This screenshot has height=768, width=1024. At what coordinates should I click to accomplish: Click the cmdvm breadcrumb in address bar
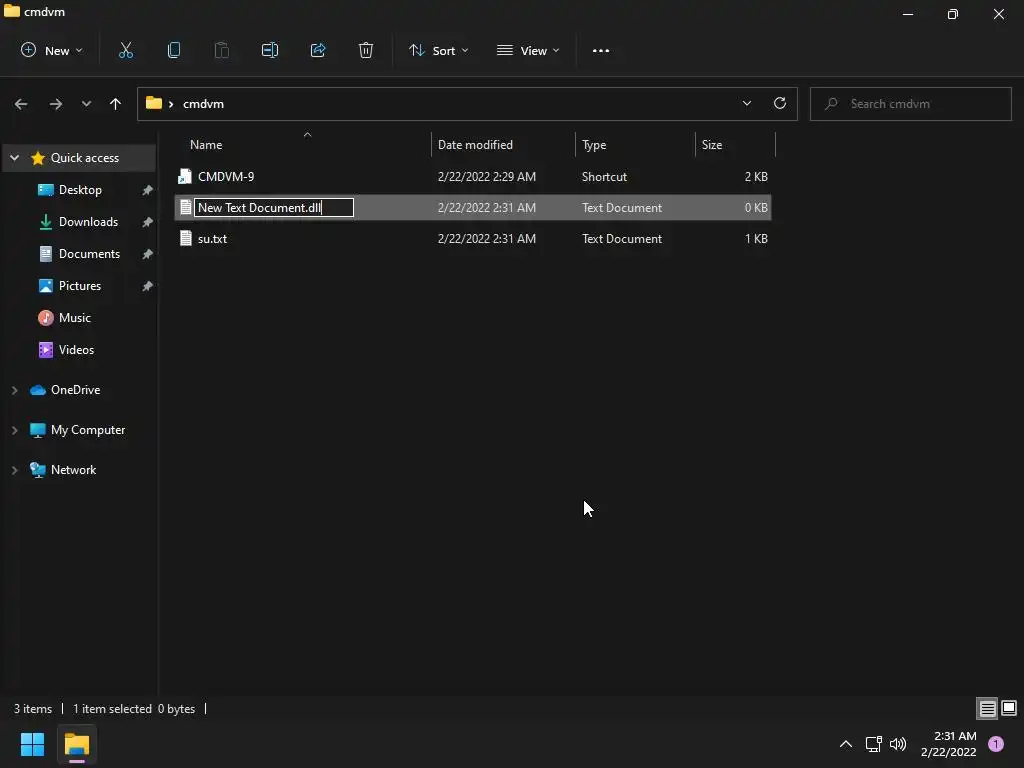click(203, 104)
